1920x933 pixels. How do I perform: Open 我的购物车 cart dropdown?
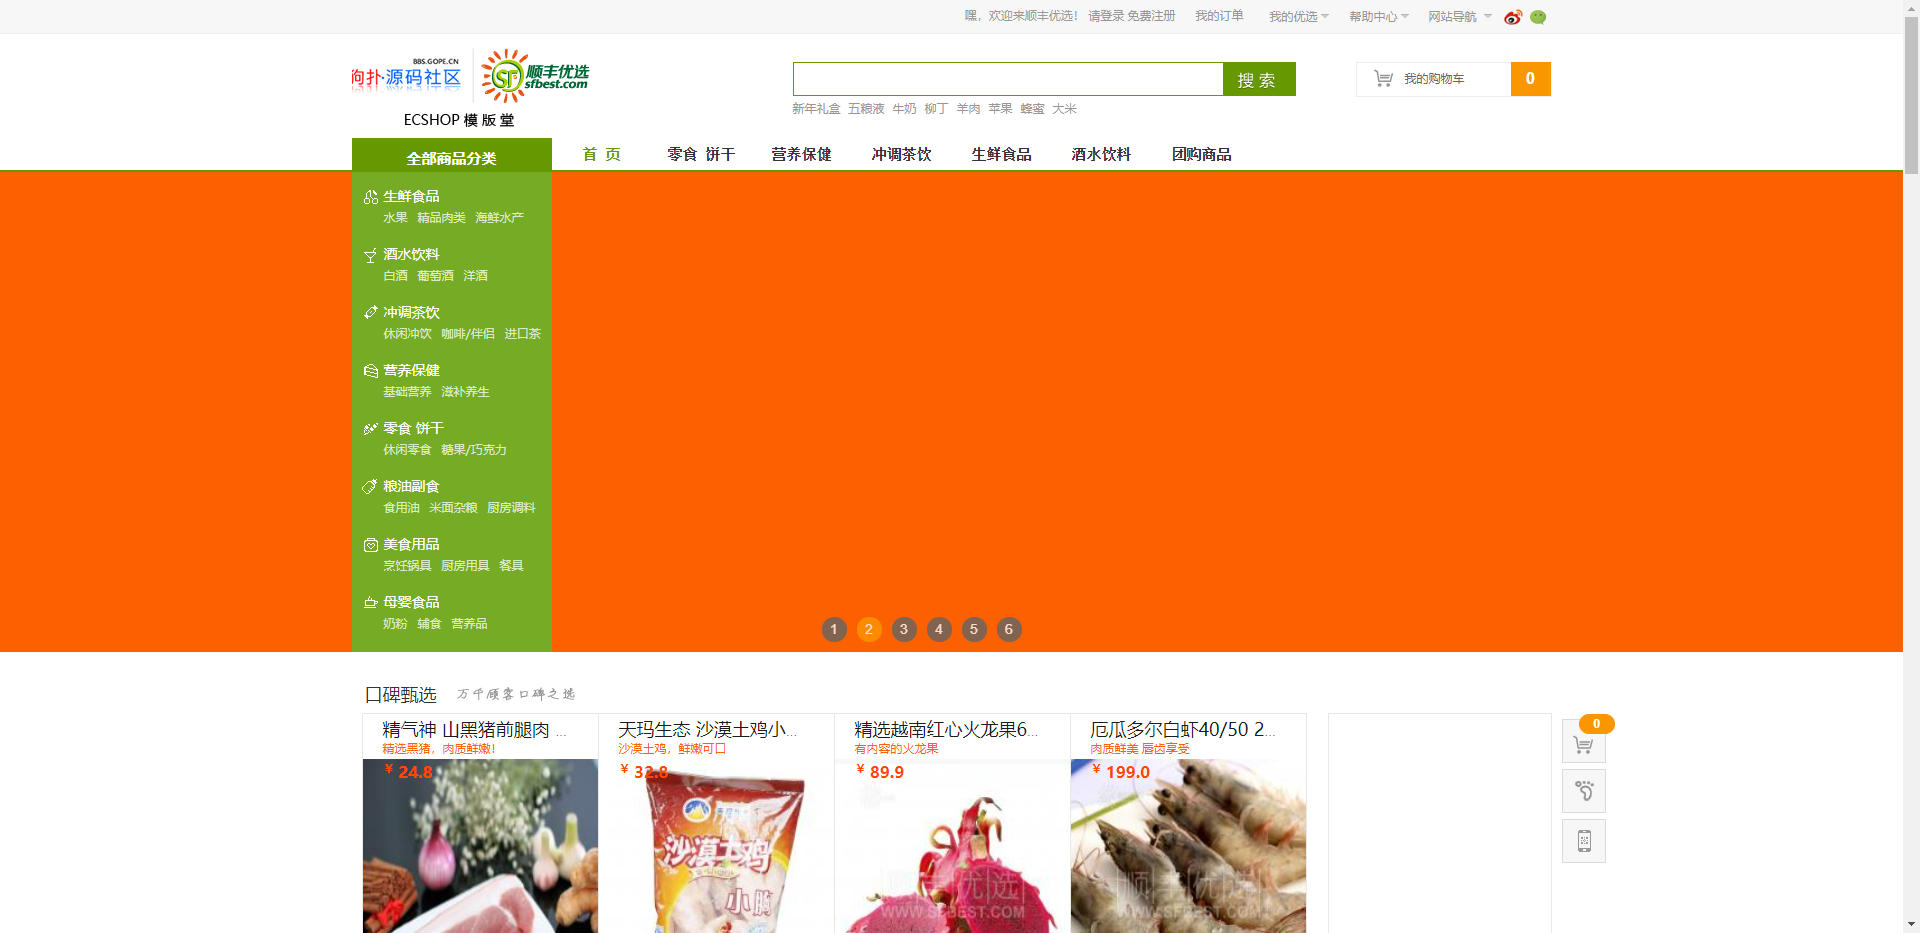1434,79
